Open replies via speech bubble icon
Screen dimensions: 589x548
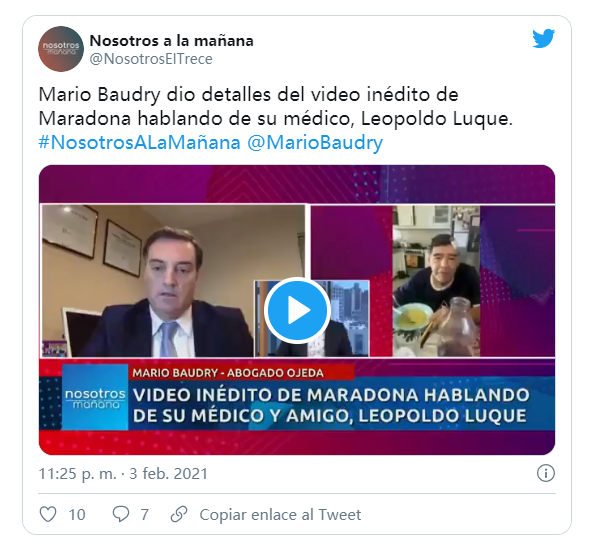[x=121, y=514]
